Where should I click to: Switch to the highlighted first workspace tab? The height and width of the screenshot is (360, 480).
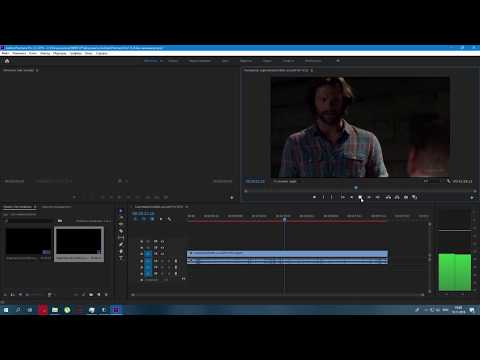click(151, 61)
